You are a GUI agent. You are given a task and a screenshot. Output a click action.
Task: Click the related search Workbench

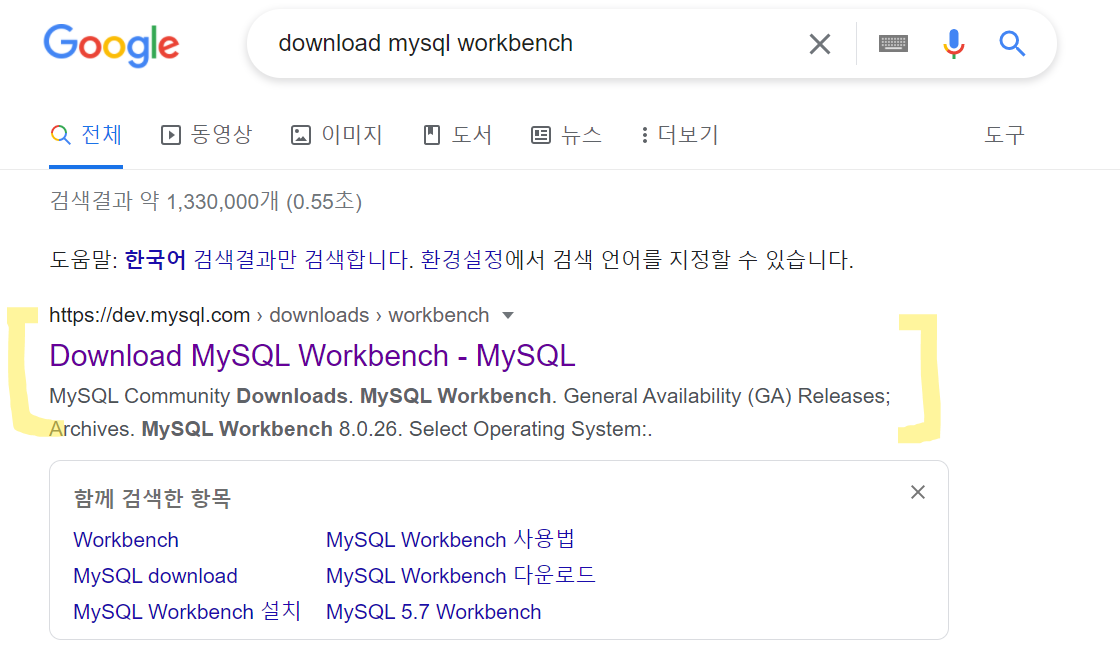pos(126,540)
